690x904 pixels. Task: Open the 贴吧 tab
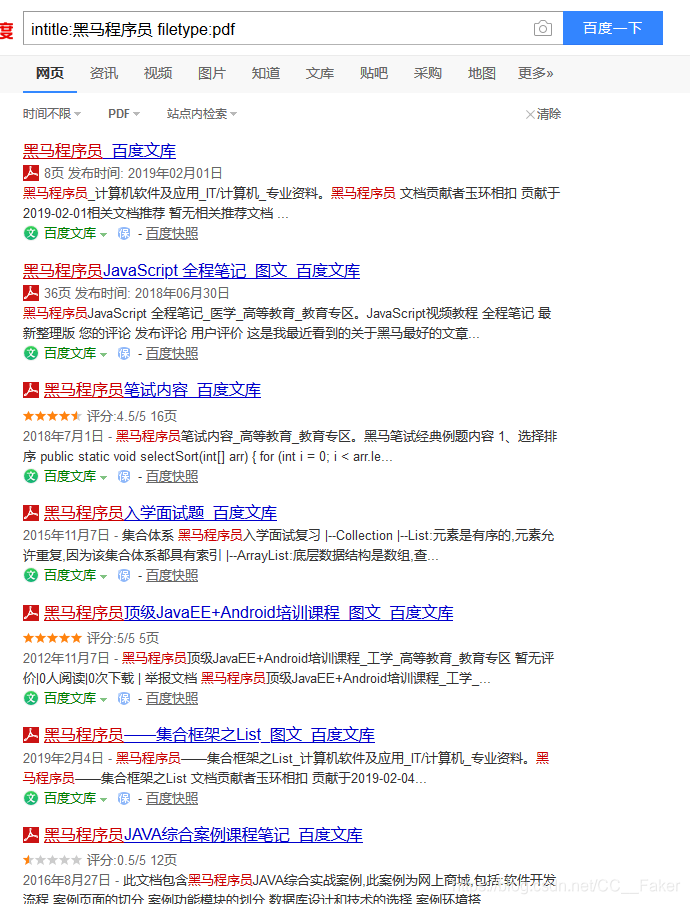374,73
